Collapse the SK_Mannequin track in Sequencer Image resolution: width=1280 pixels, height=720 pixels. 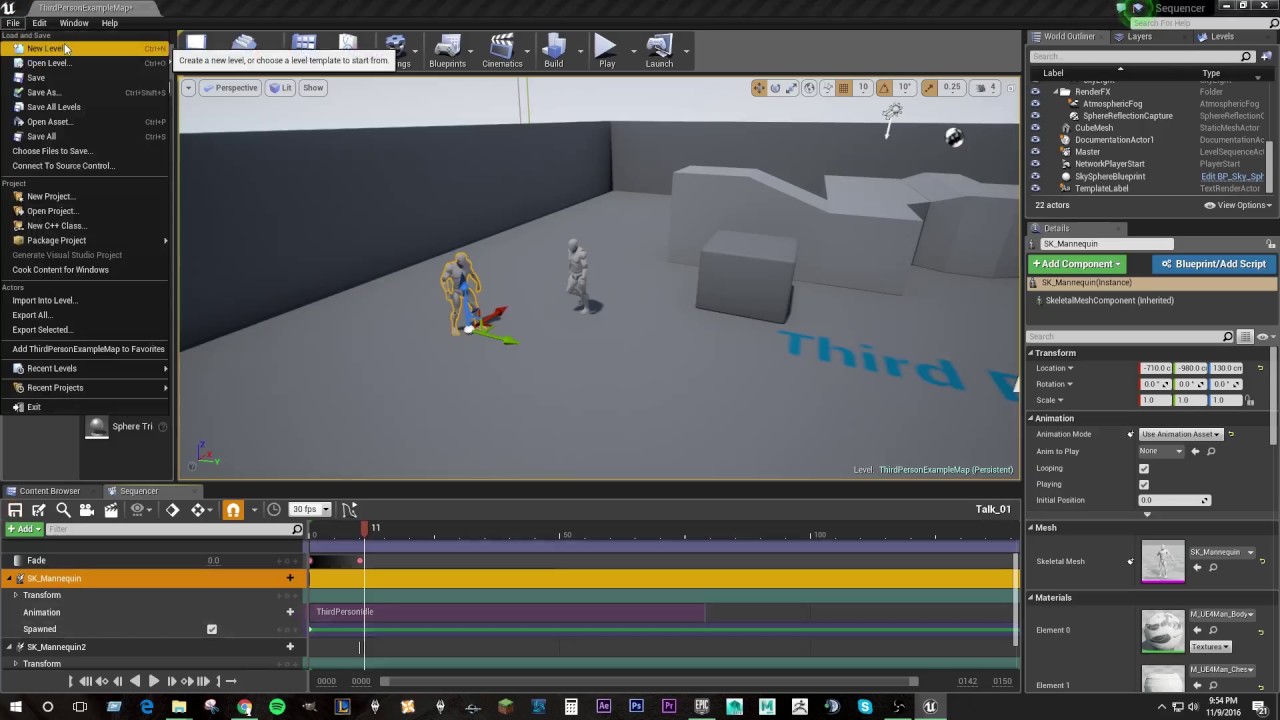9,578
